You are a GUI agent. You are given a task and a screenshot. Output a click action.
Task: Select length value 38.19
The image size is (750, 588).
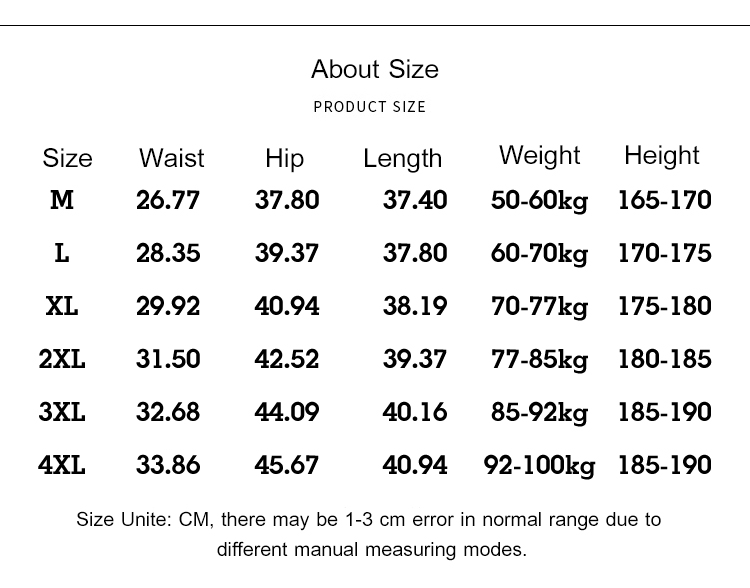click(x=415, y=306)
